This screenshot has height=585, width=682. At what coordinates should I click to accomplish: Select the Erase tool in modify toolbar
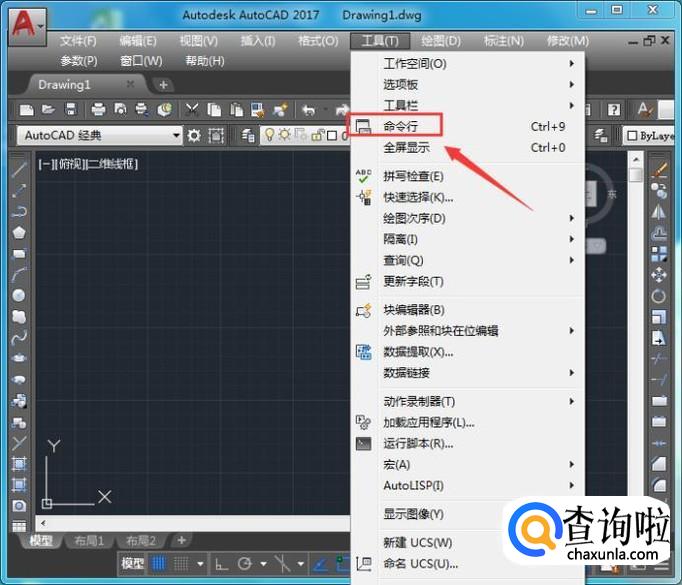pos(659,170)
